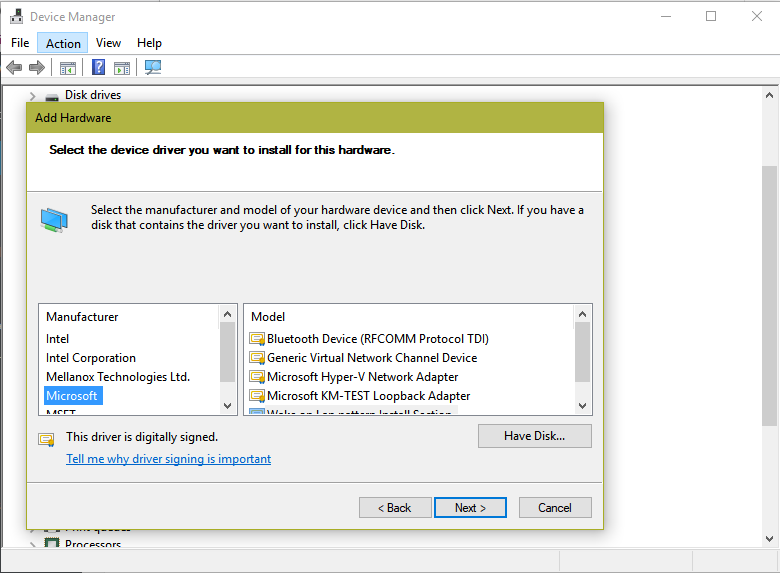Click Device Manager main scroll down arrow
Viewport: 780px width, 573px height.
[x=769, y=539]
